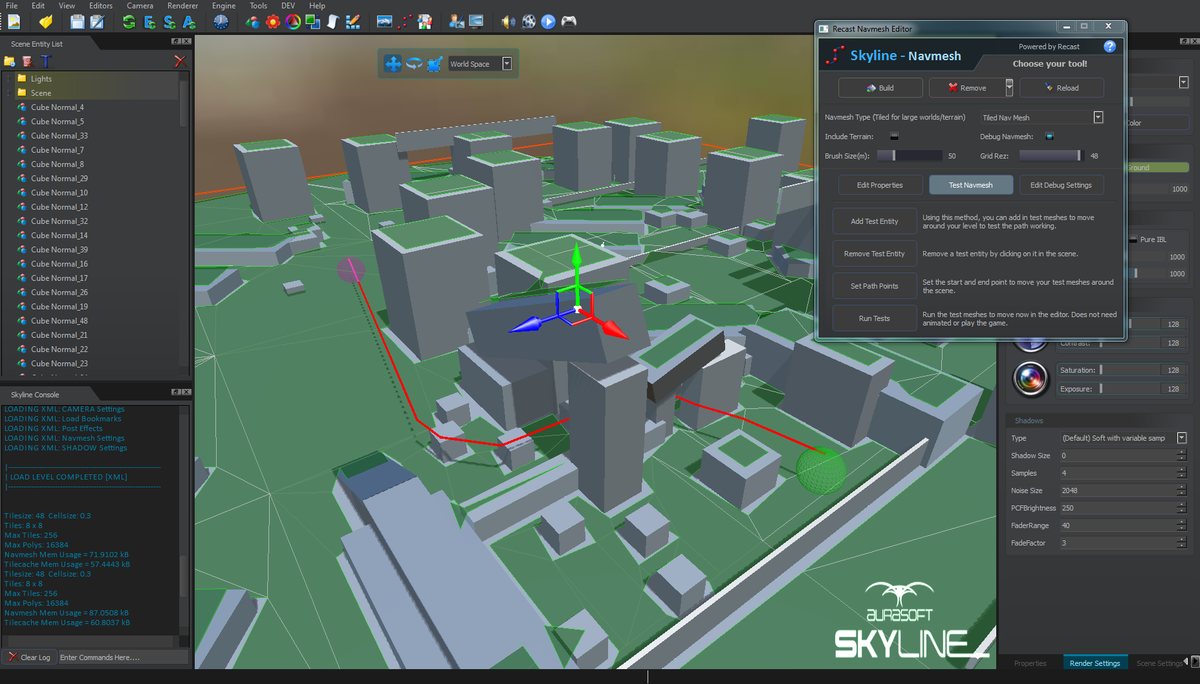This screenshot has height=684, width=1200.
Task: Select the rotate gizmo tool
Action: 413,64
